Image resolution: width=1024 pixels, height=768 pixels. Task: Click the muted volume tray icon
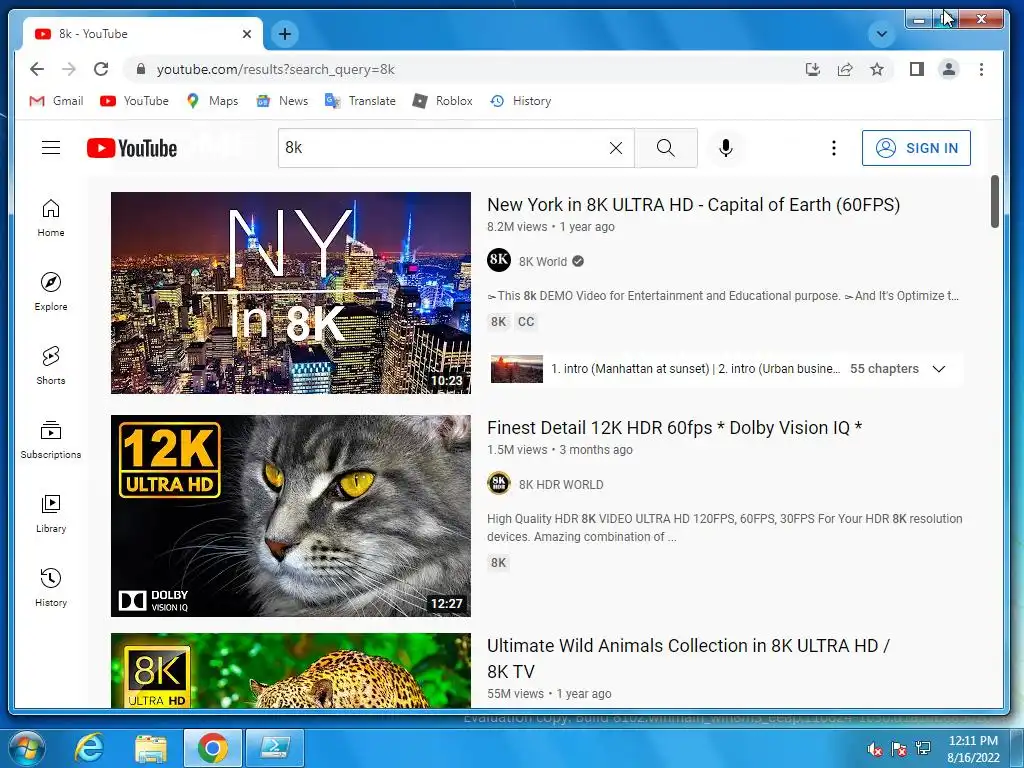tap(874, 749)
